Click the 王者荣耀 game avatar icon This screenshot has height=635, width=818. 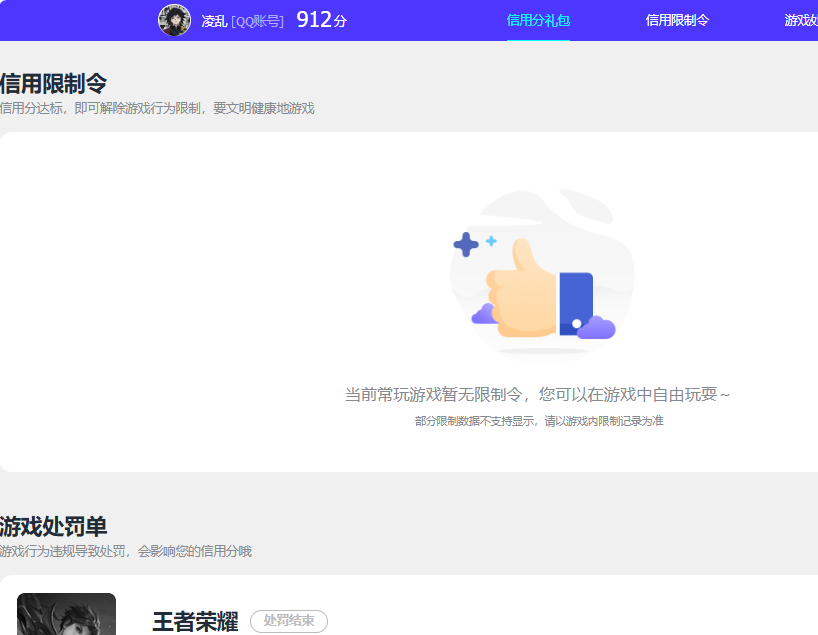click(66, 613)
